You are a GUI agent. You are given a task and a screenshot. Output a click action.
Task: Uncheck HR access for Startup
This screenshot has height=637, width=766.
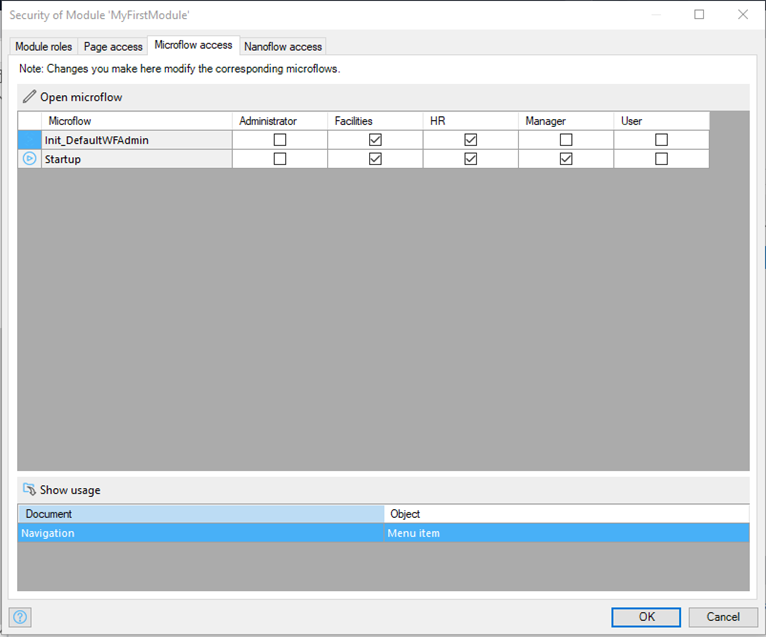(470, 159)
